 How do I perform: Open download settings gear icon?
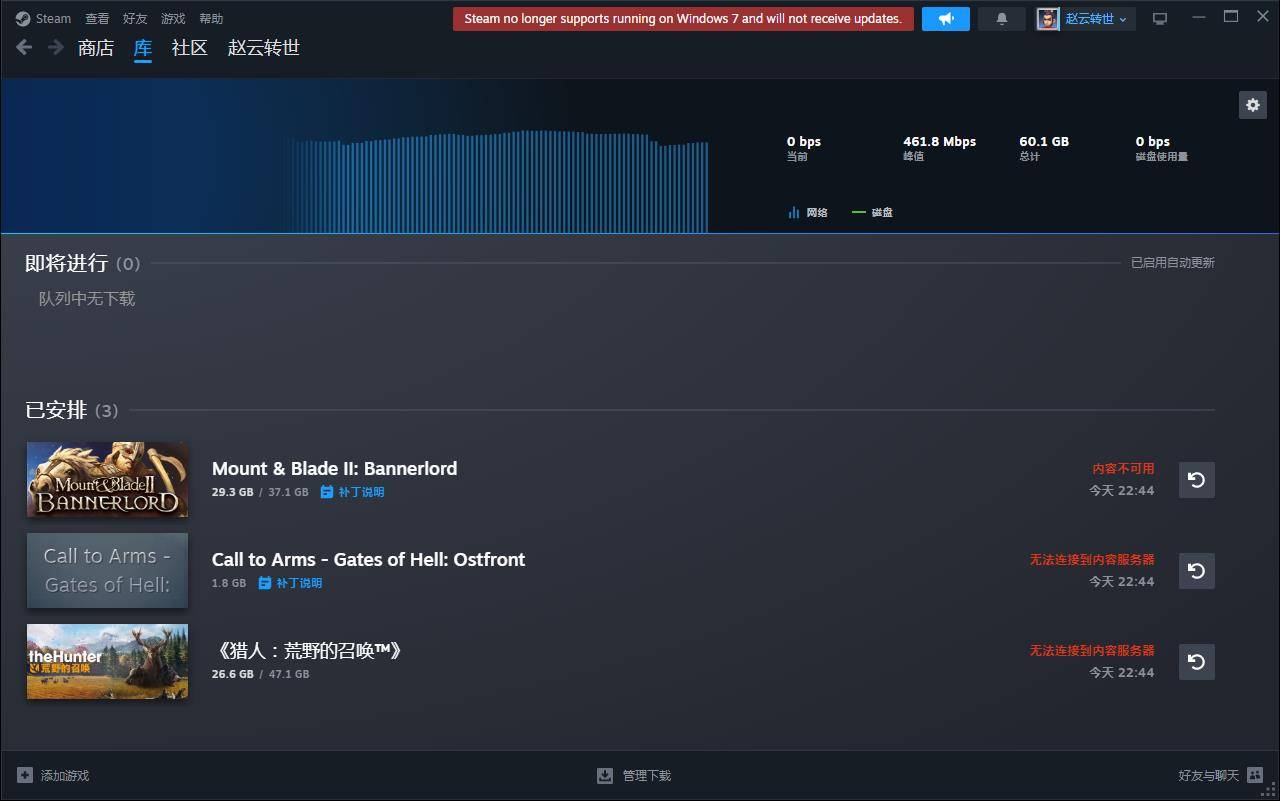click(1252, 105)
